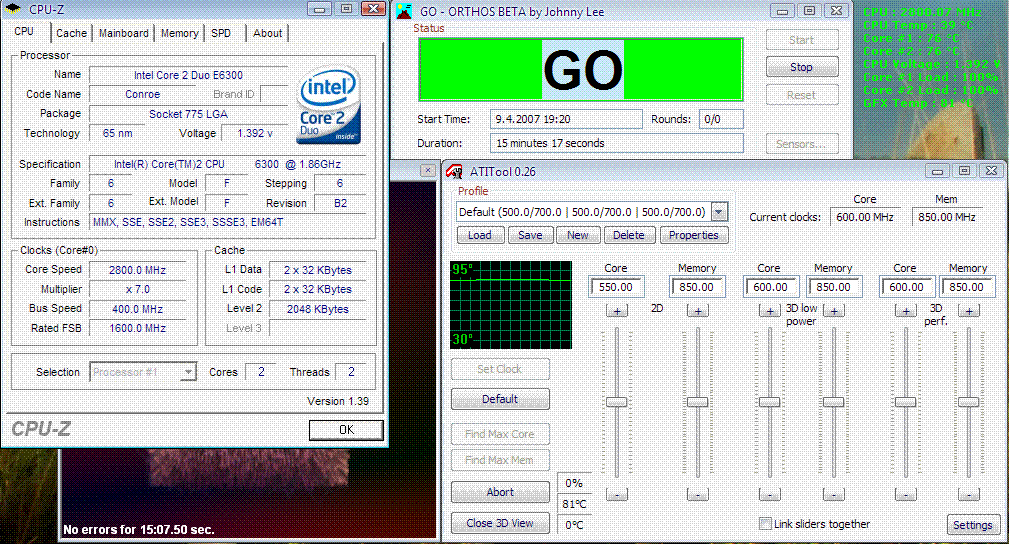Increase 2D Memory clock with plus button
Viewport: 1009px width, 544px height.
point(698,311)
